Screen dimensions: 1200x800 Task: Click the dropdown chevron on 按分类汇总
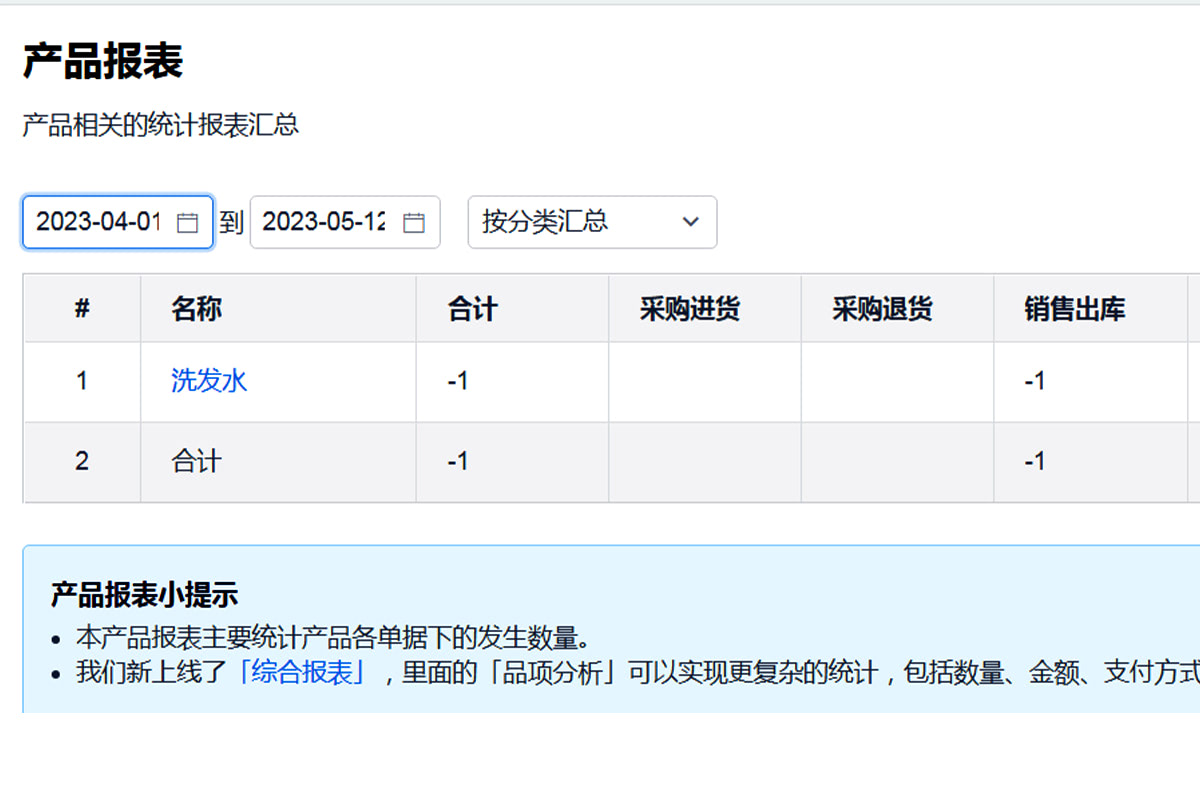(x=691, y=222)
